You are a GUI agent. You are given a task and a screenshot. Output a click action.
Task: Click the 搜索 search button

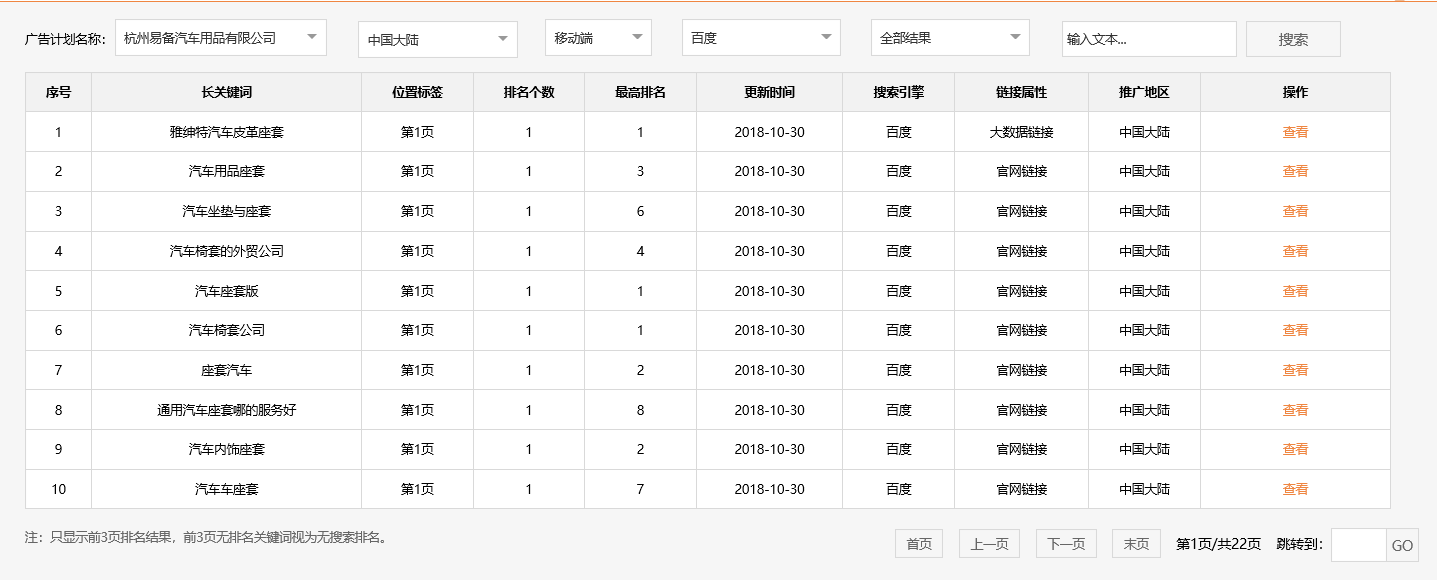click(x=1291, y=38)
